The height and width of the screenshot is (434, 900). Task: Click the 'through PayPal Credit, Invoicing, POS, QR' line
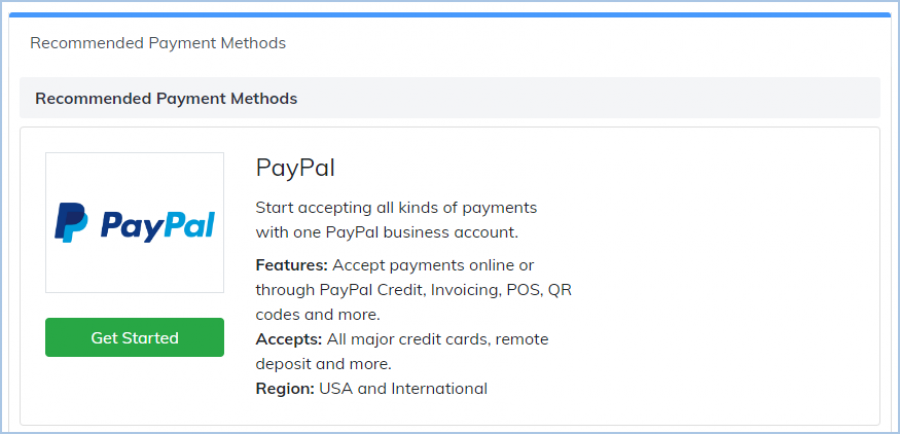[413, 289]
